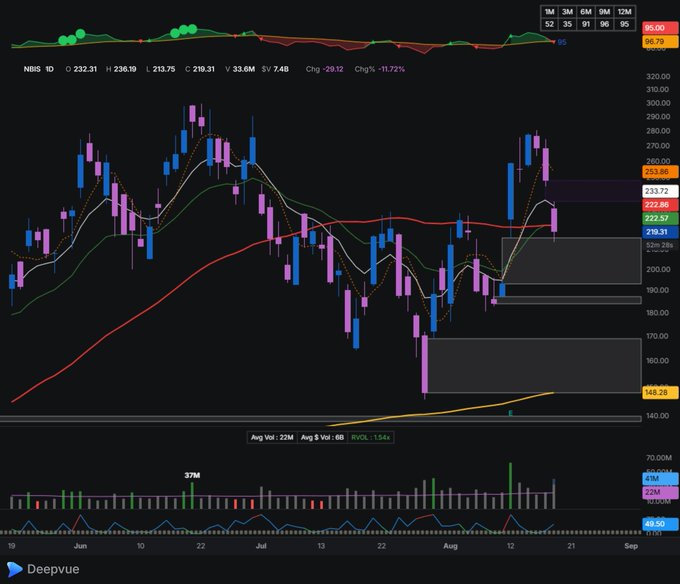Click the Sep date axis label

[x=631, y=545]
